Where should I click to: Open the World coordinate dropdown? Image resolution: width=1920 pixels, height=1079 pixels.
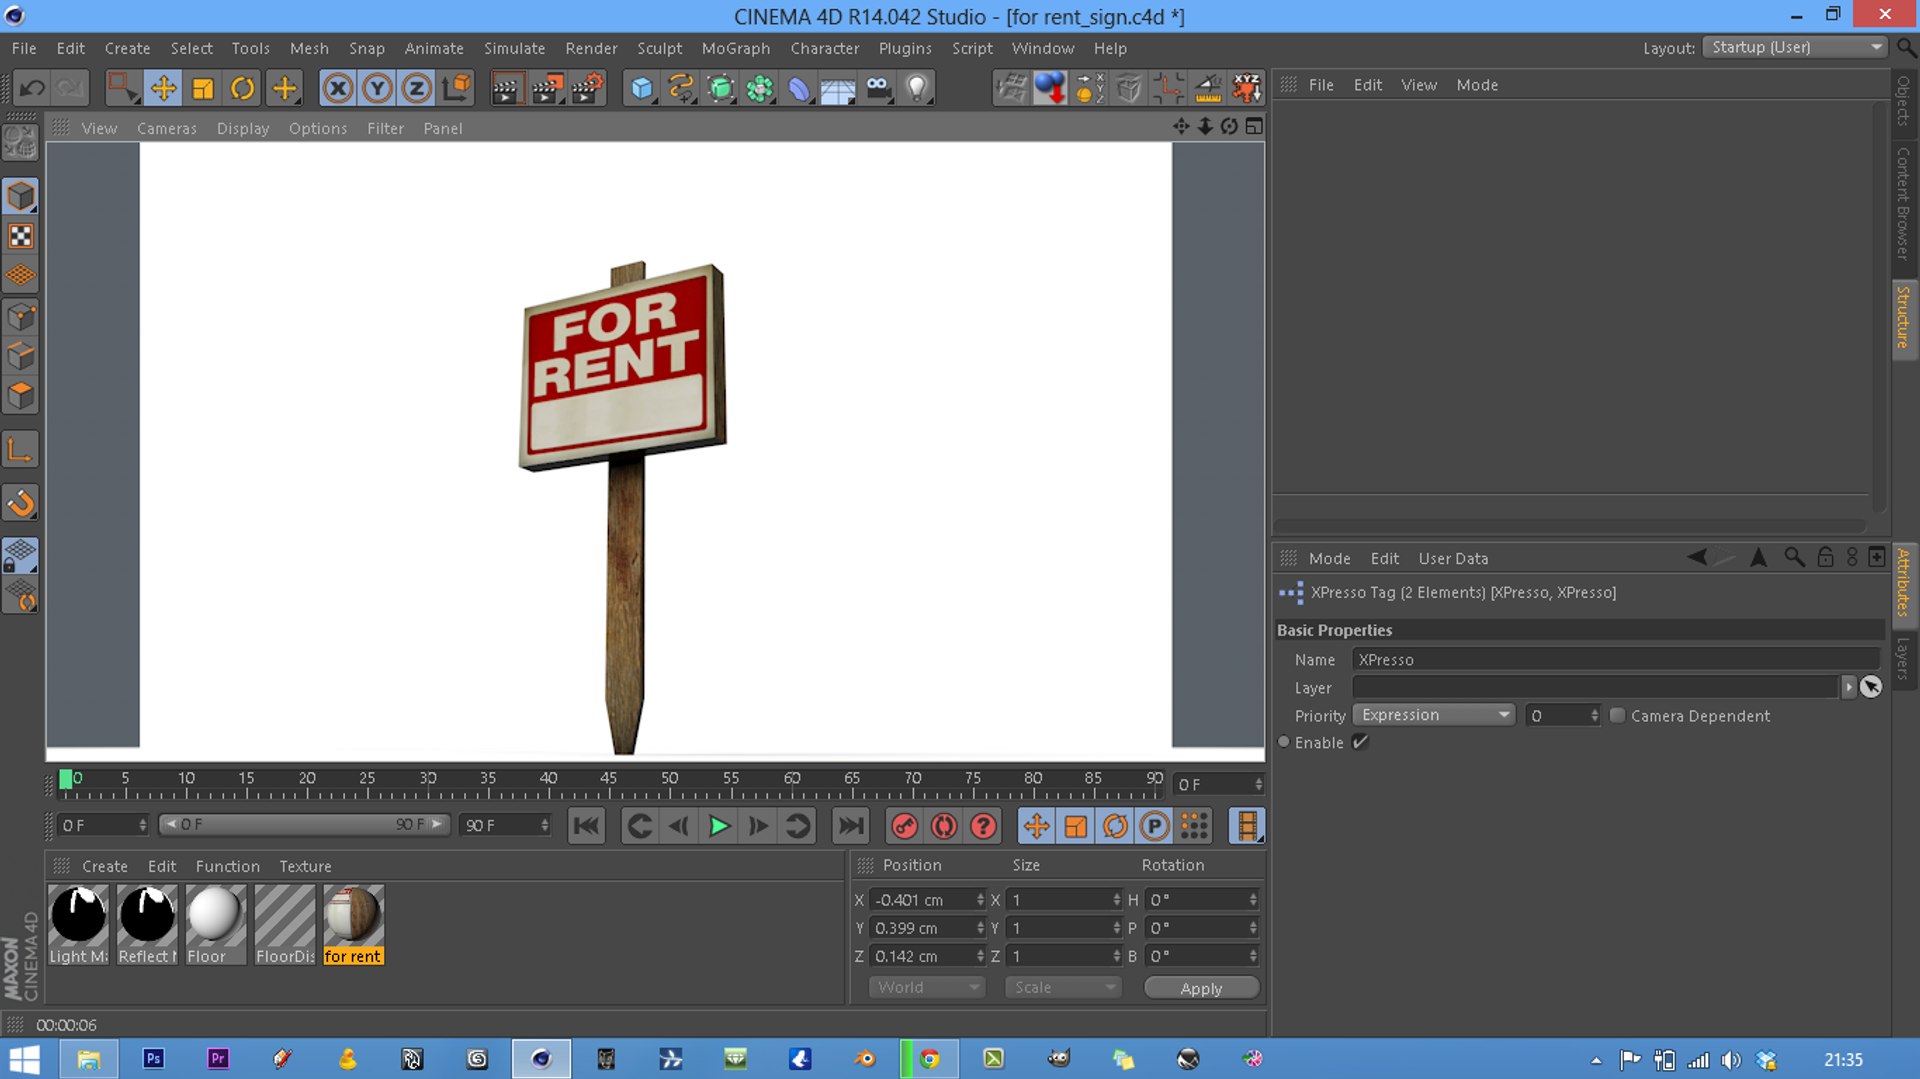tap(926, 987)
